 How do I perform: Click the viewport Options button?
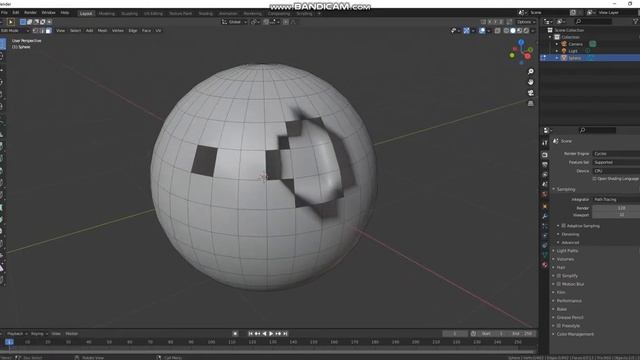(526, 22)
